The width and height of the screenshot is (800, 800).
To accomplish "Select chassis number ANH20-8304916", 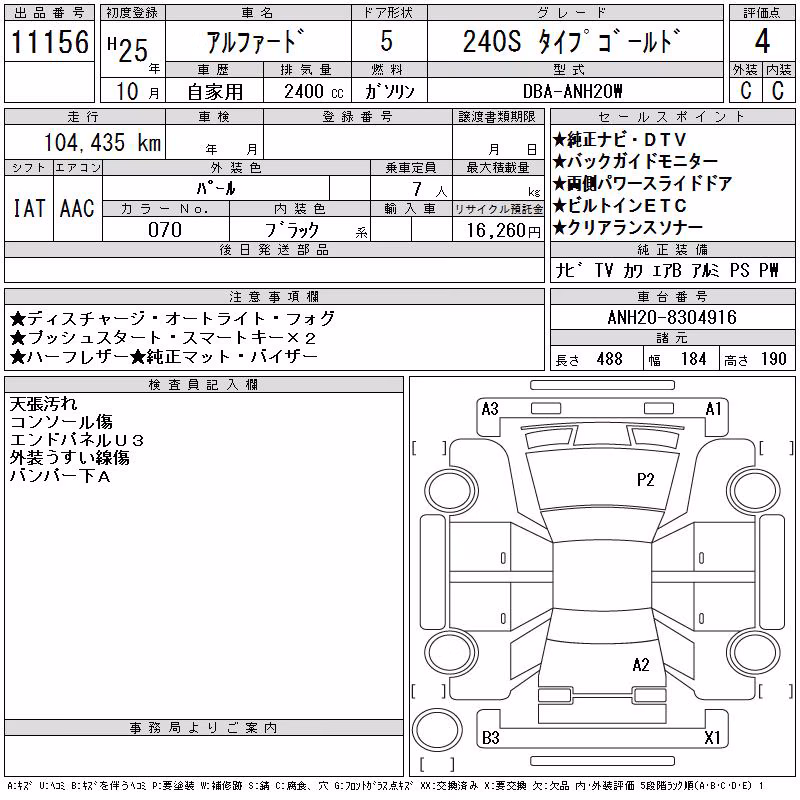I will pos(672,318).
